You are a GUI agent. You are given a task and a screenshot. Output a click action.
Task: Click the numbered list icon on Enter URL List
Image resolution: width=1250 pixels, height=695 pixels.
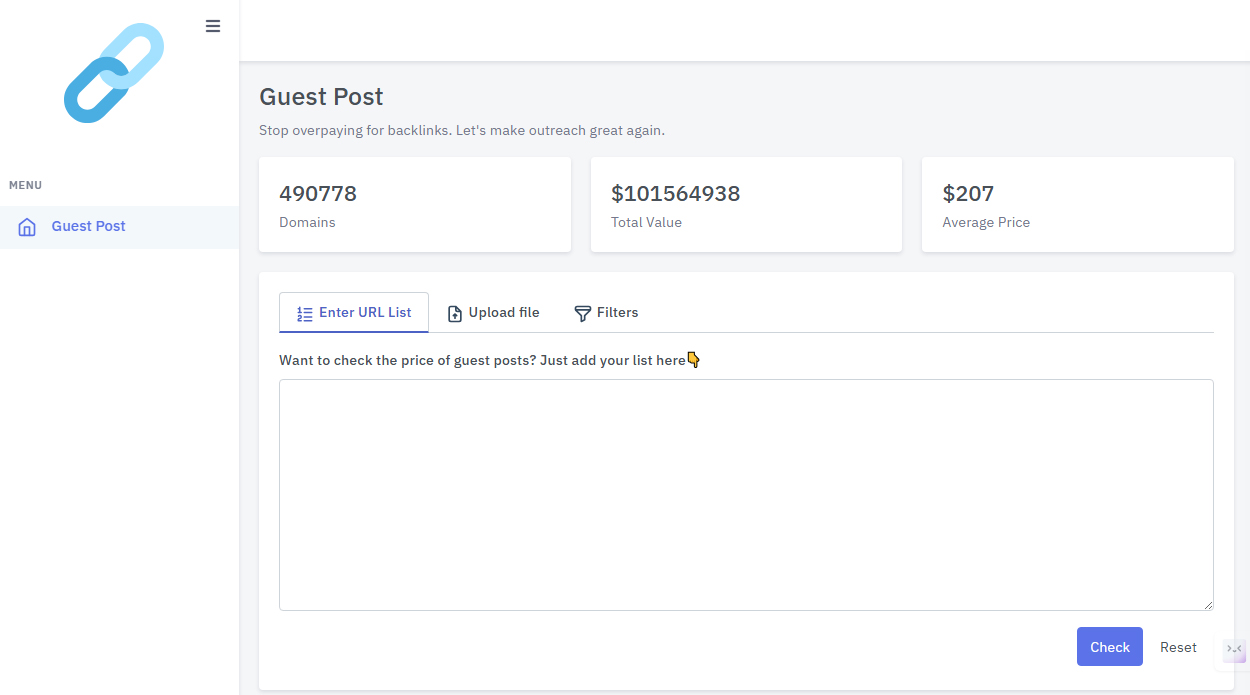[x=305, y=314]
